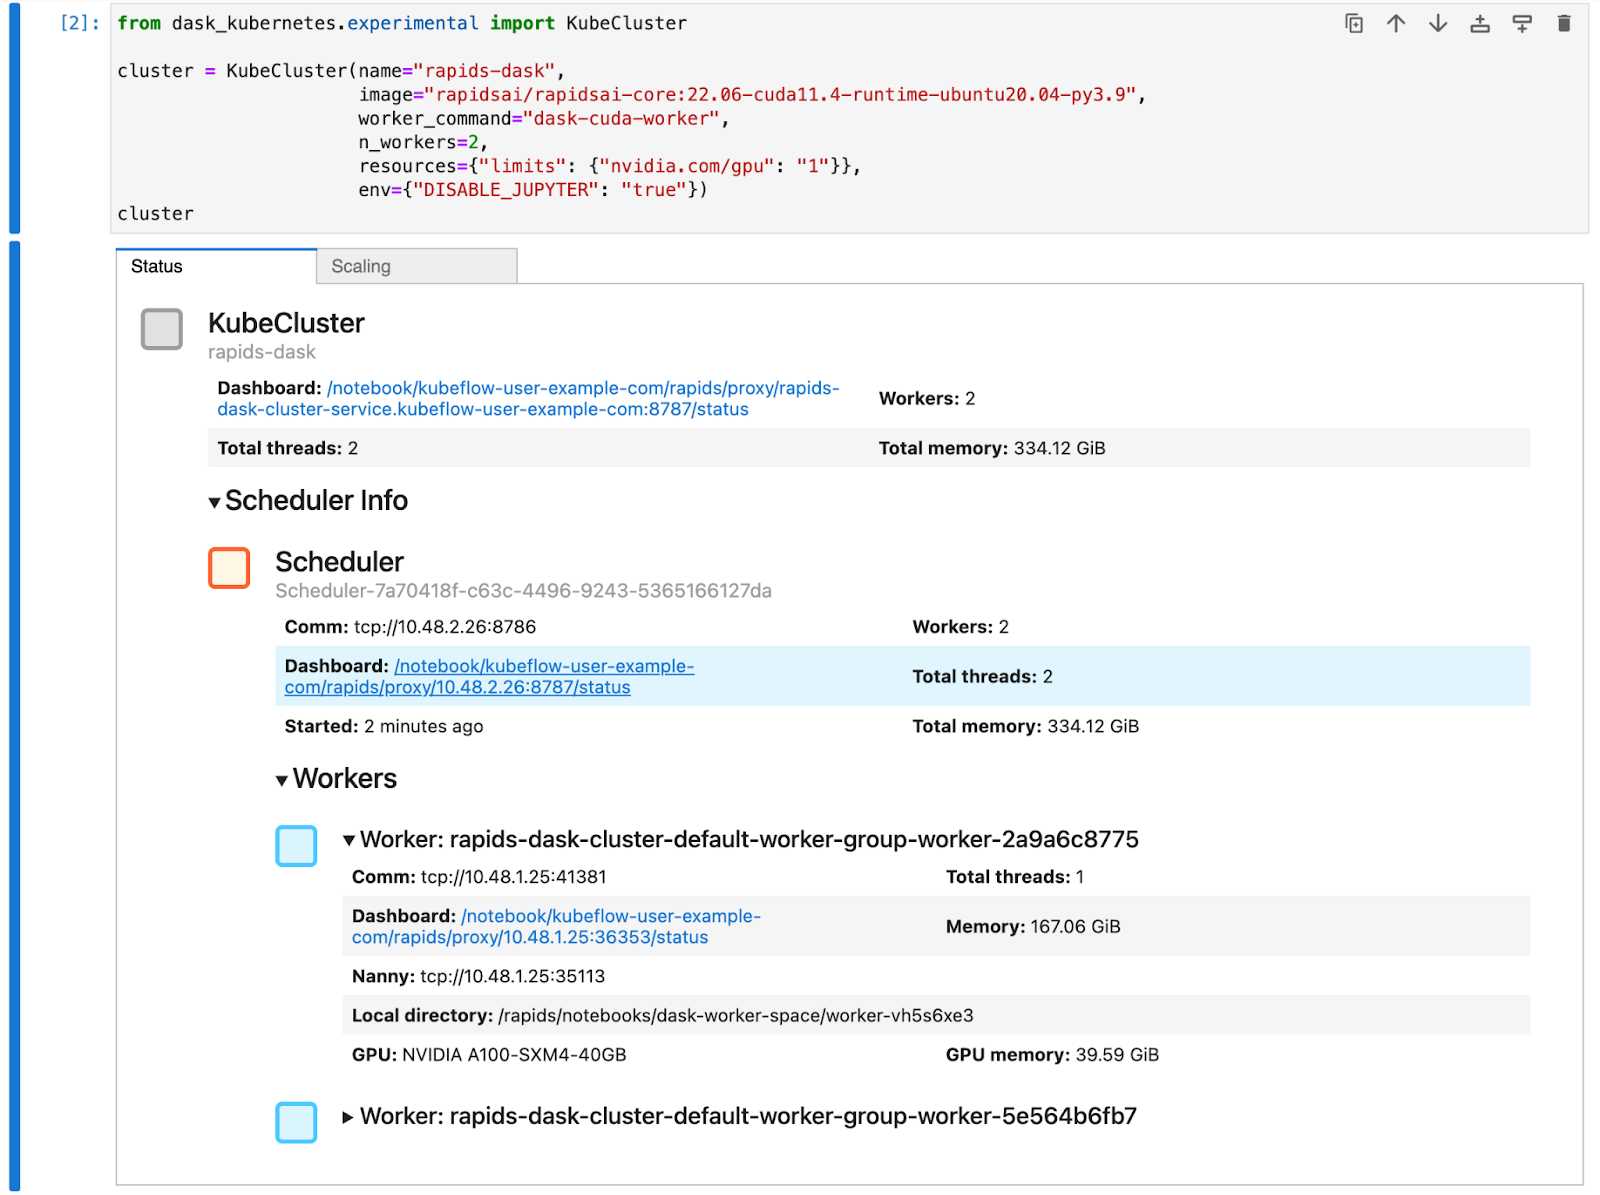Click the 'Comm: tcp://10.48.2.26:8786' scheduler row
The image size is (1600, 1195).
coord(410,627)
